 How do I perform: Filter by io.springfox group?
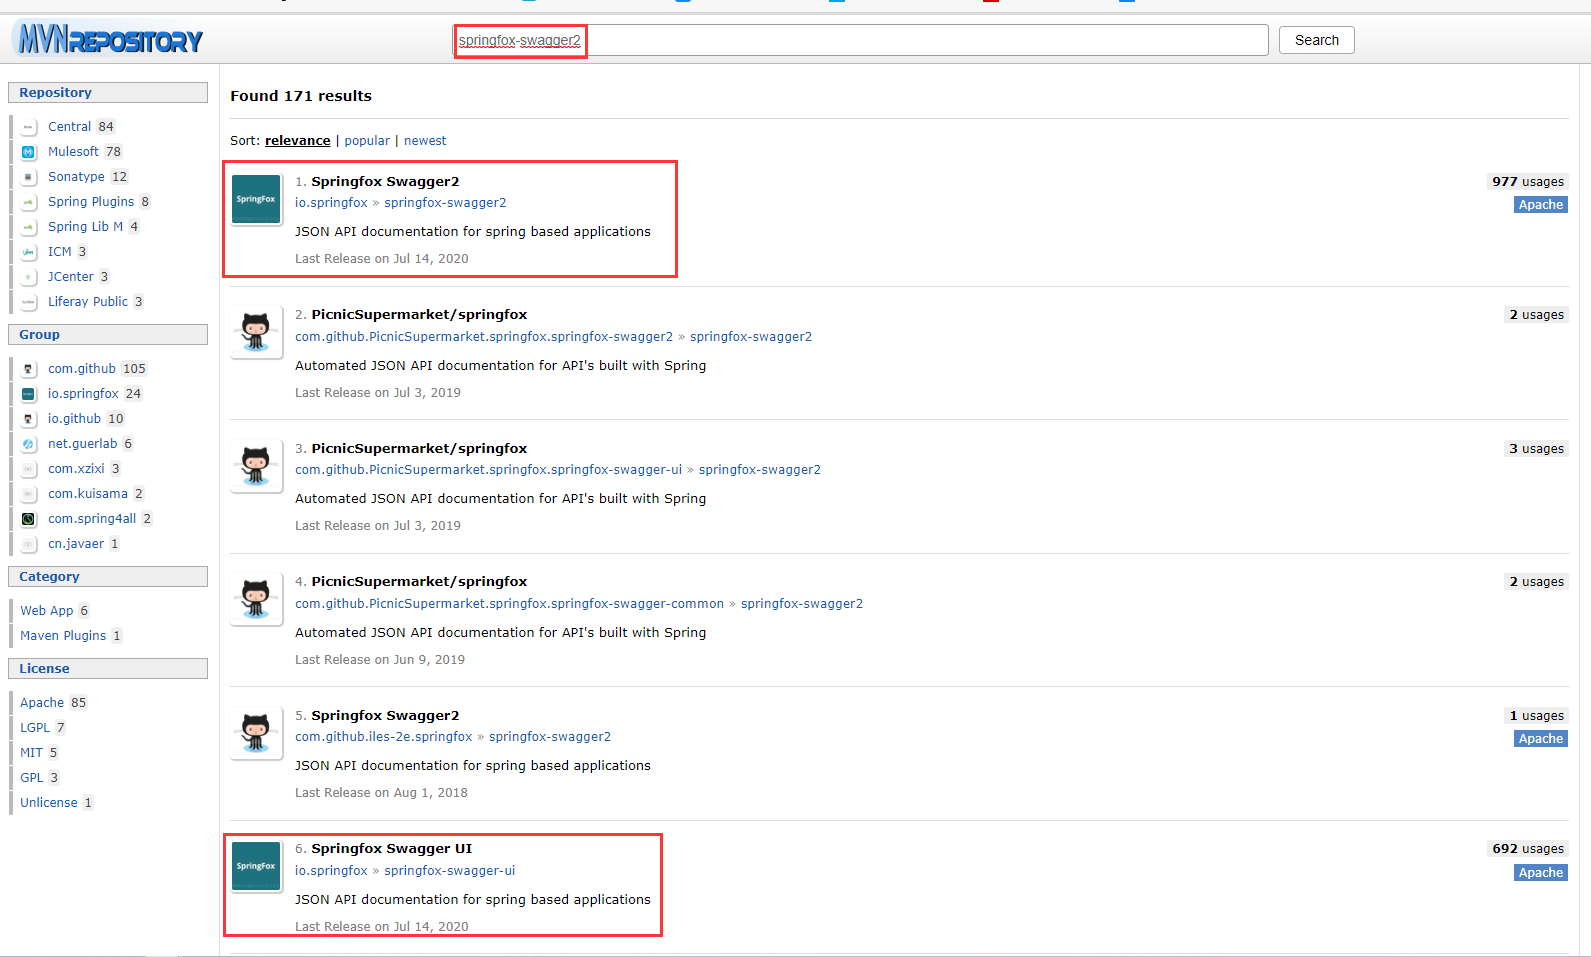point(83,394)
